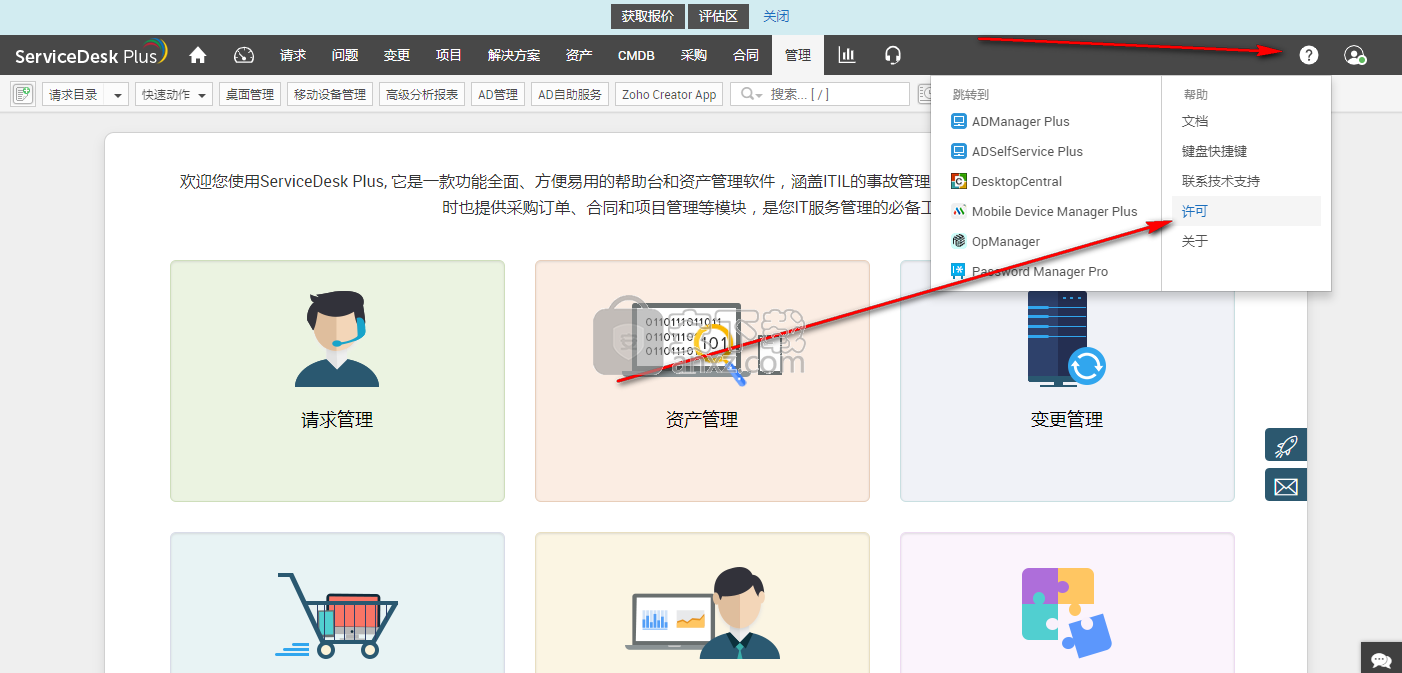Open the dashboard gauge icon
Screen dimensions: 1402x673
[x=245, y=55]
